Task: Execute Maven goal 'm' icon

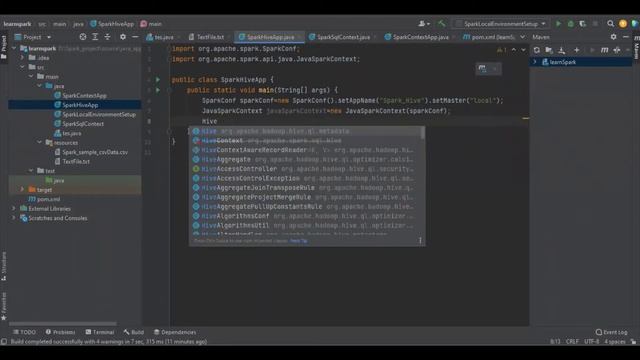Action: coord(604,50)
